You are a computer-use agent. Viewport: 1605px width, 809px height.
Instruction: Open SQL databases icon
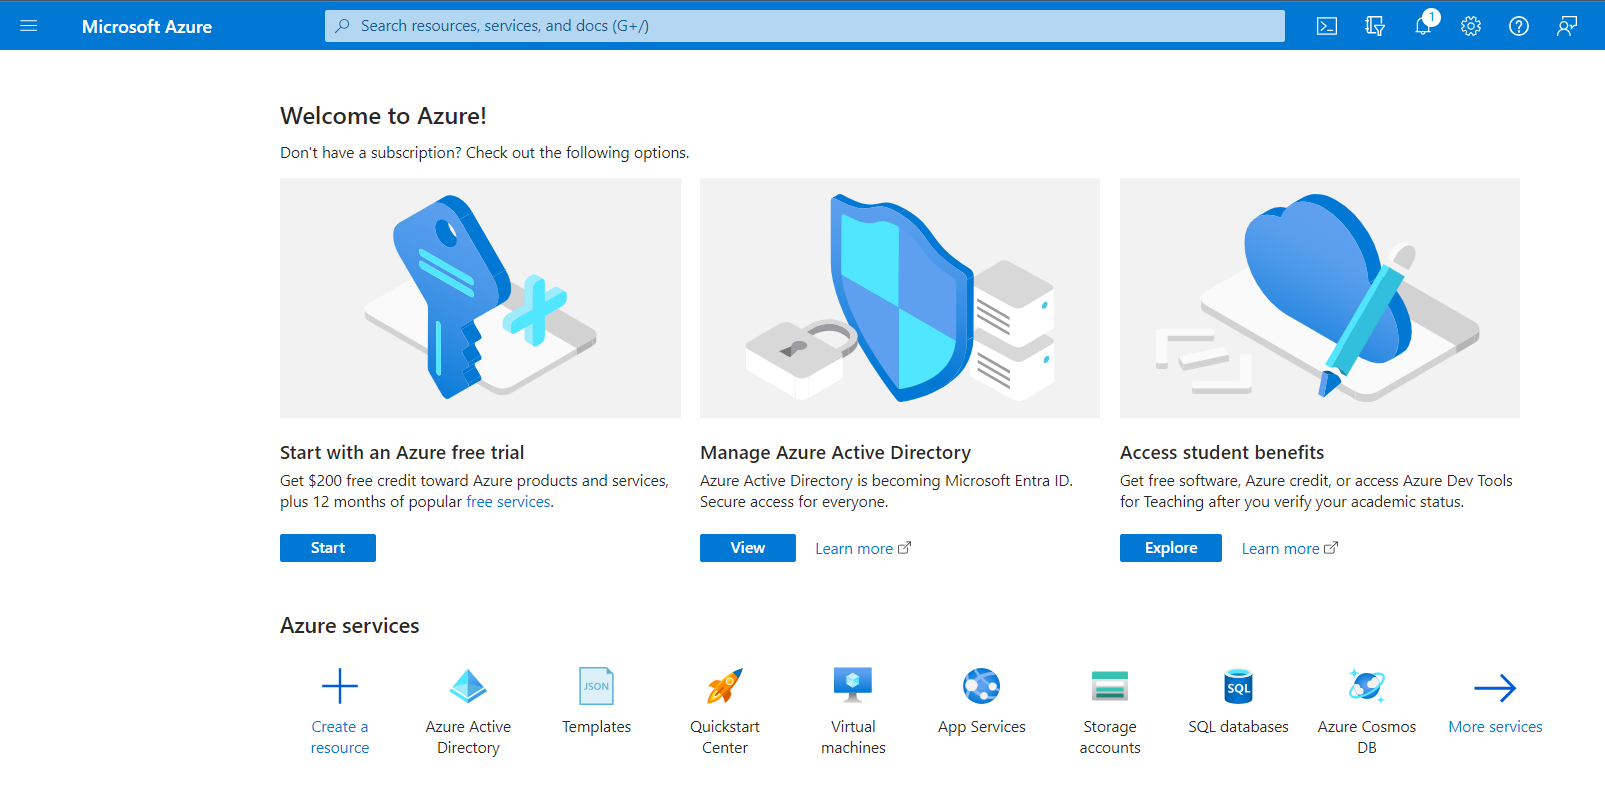pos(1238,686)
